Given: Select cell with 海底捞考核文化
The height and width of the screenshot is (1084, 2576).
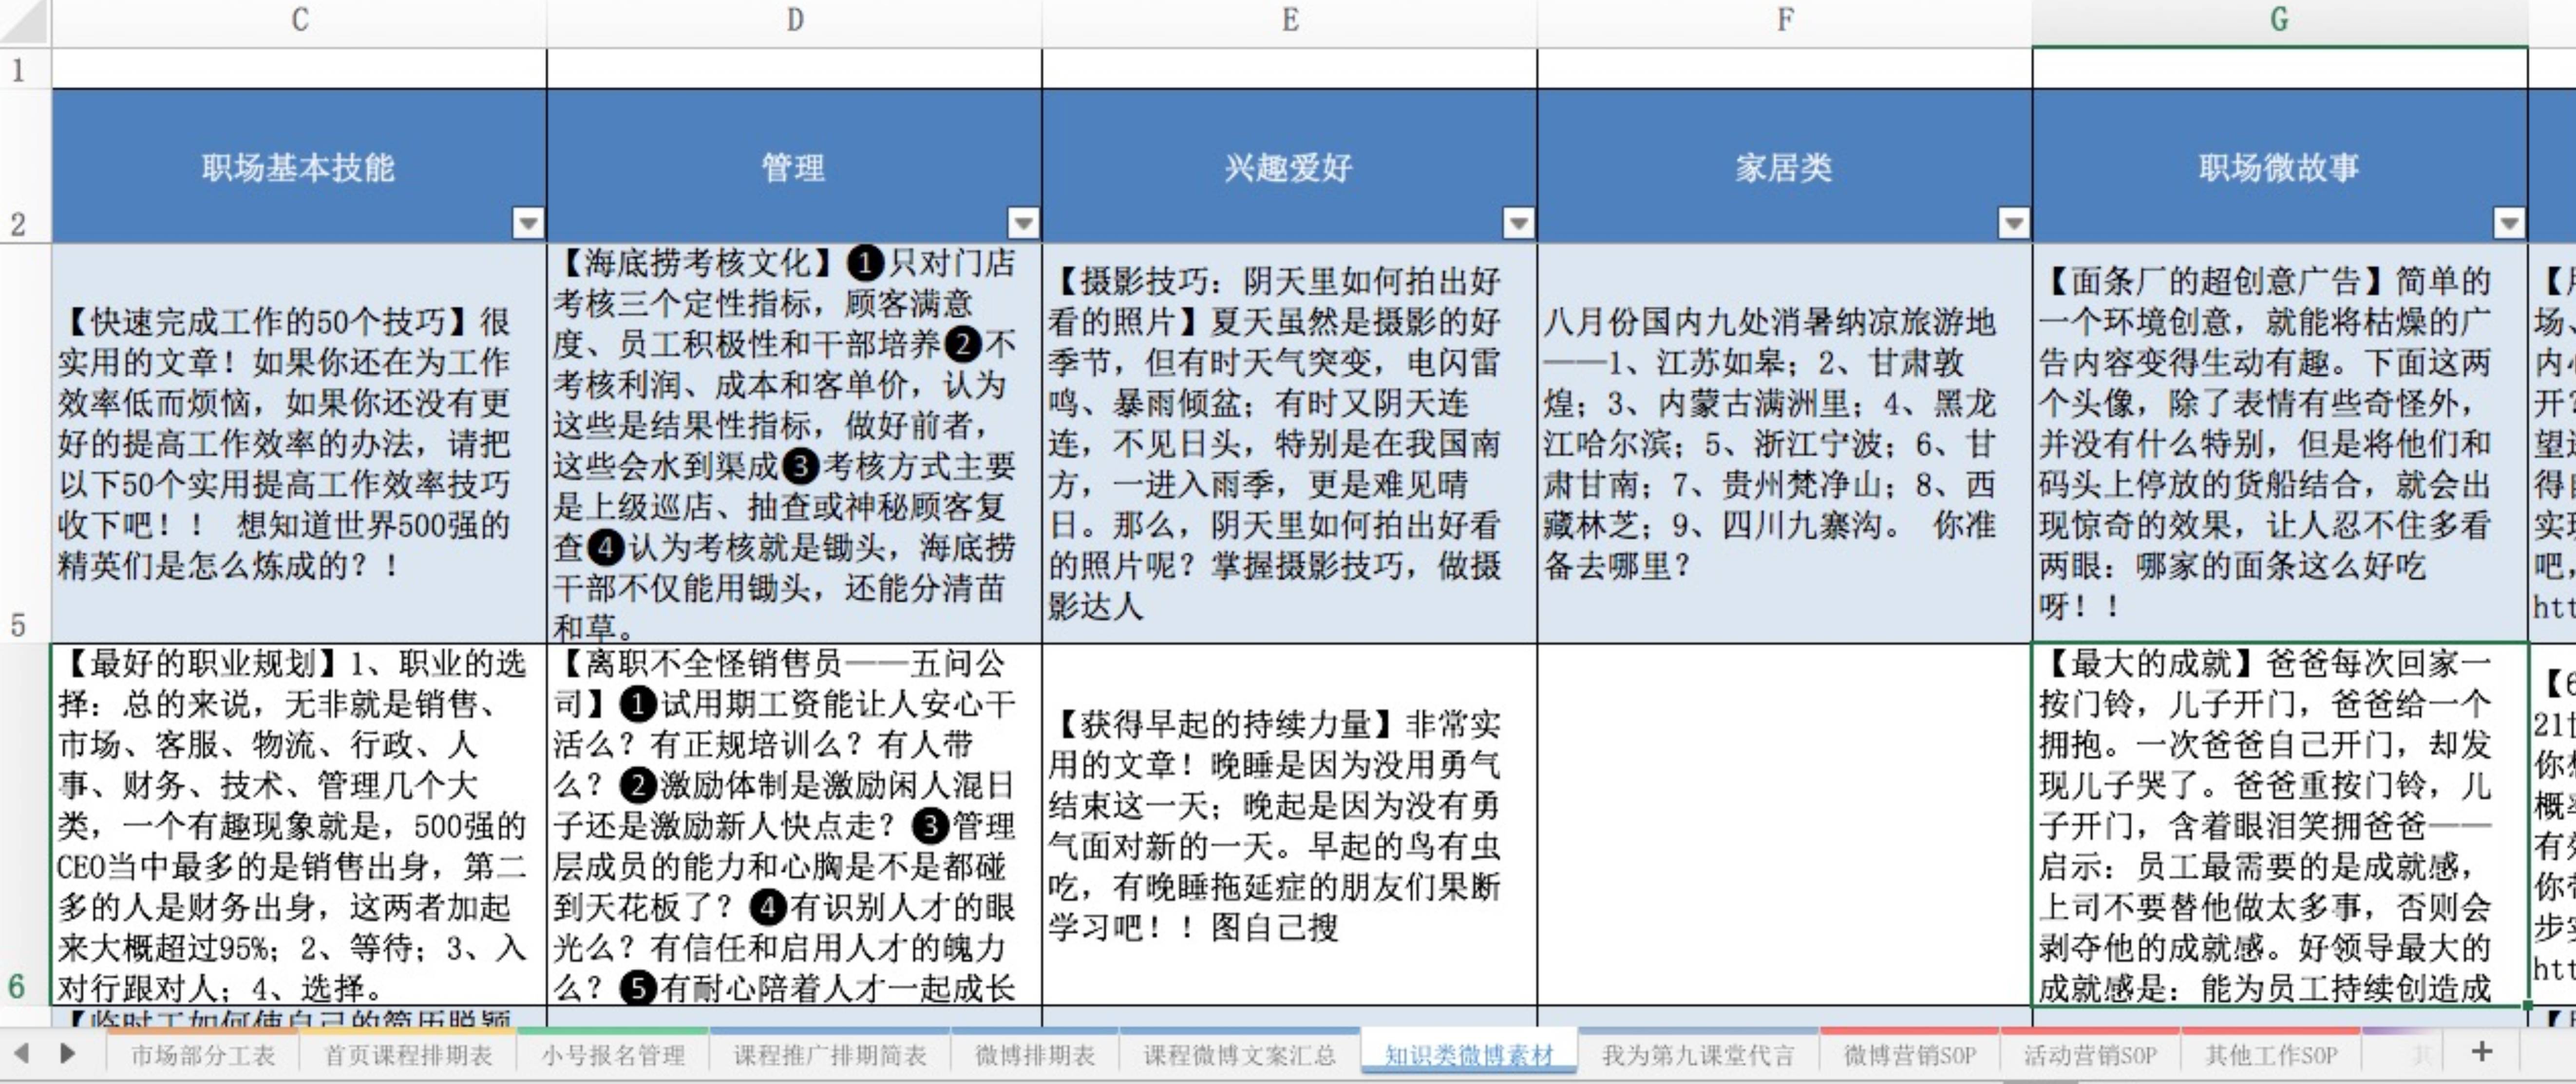Looking at the screenshot, I should pos(794,443).
